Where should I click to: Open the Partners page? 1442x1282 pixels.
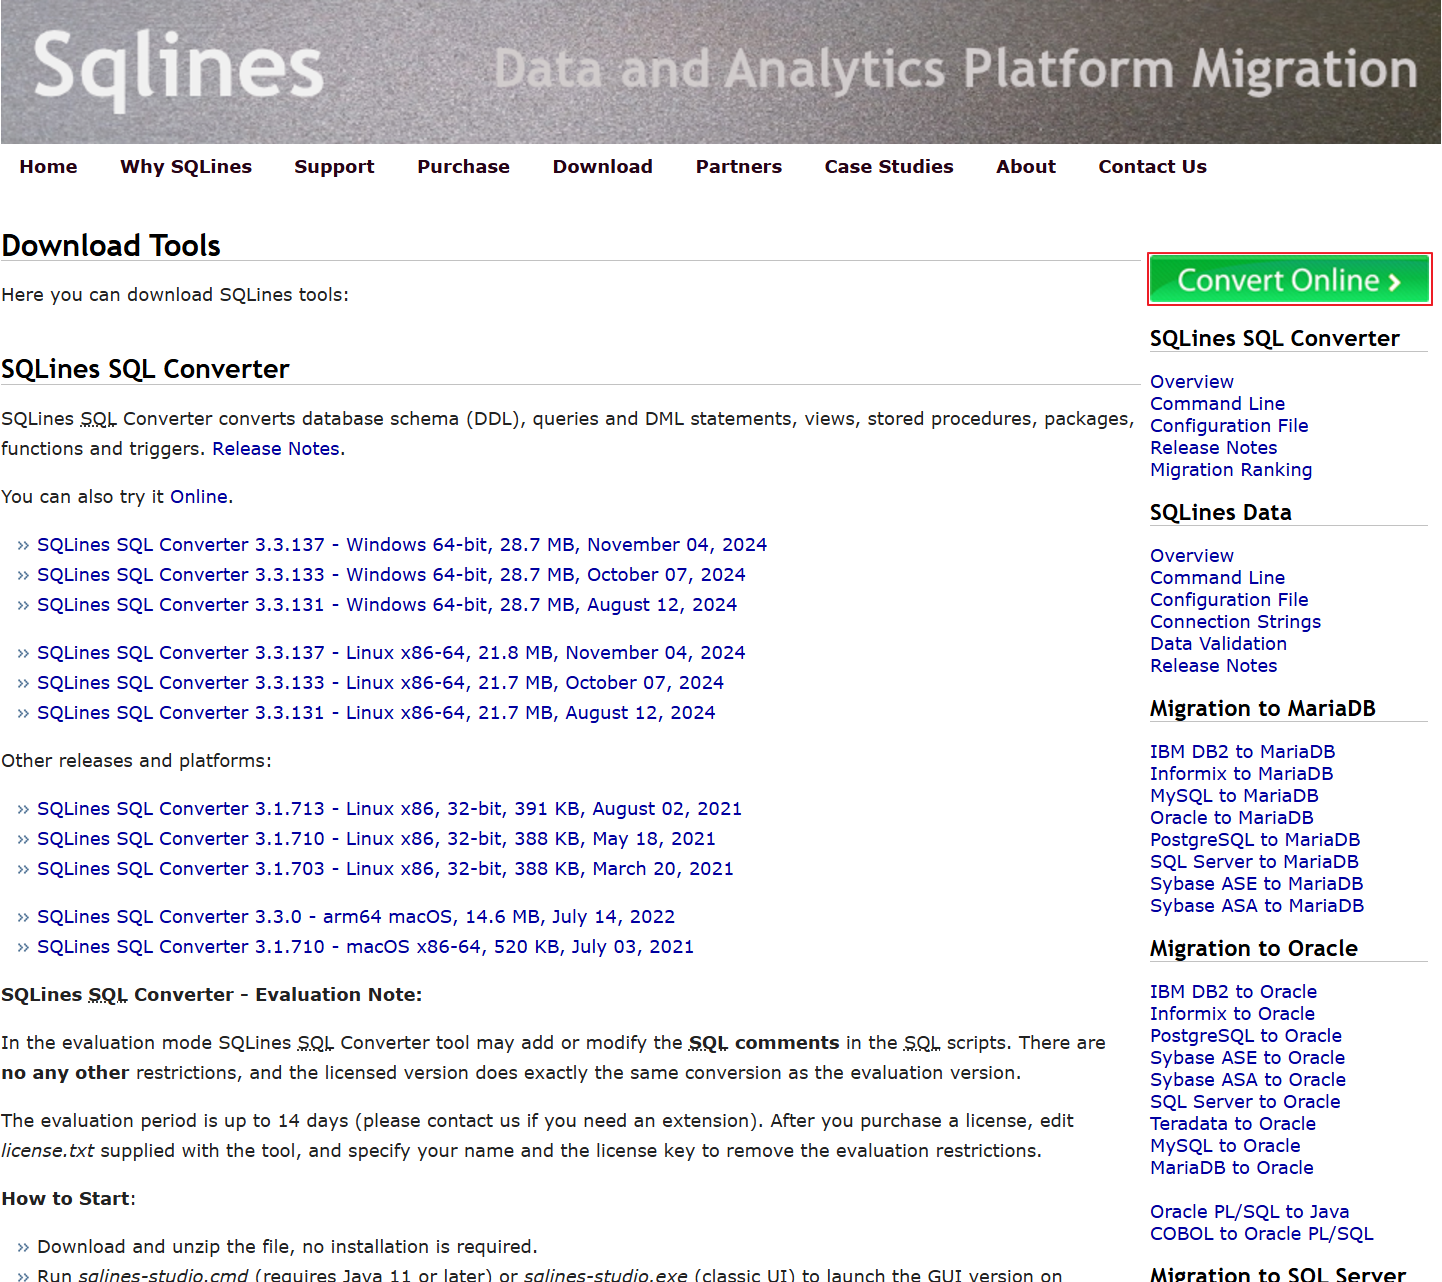click(739, 167)
